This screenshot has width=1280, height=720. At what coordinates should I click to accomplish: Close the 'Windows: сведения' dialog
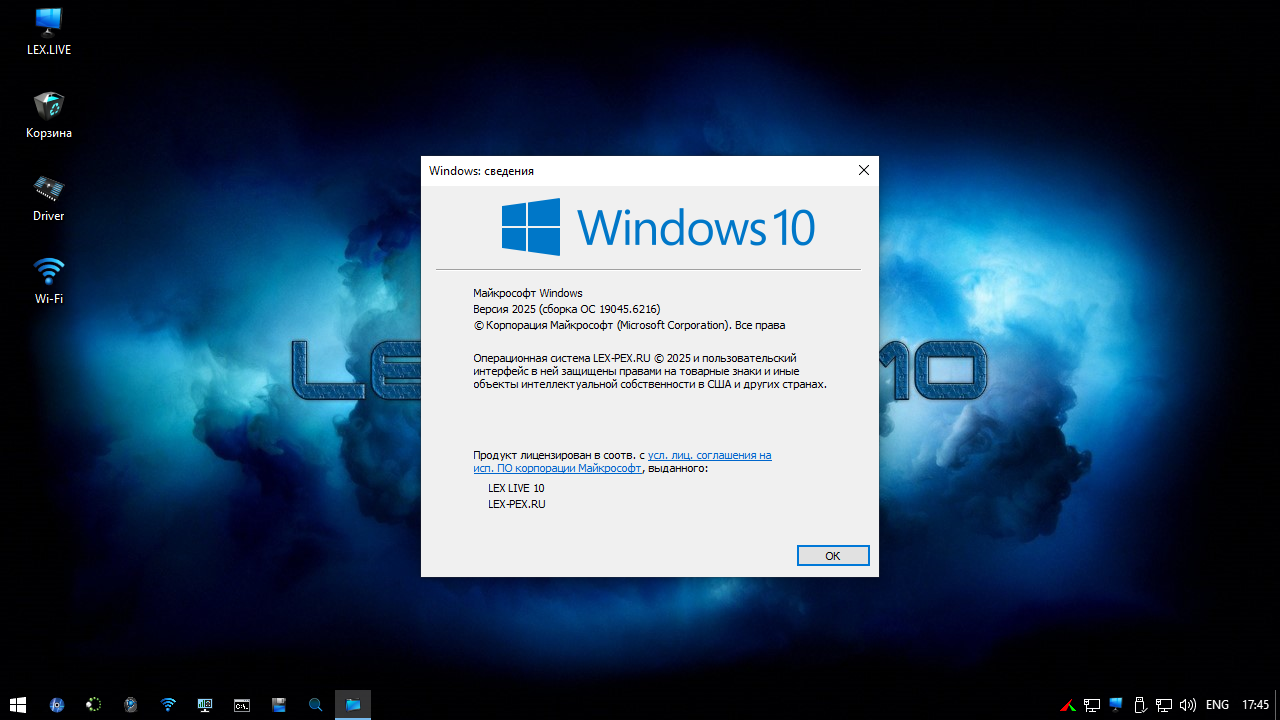click(864, 171)
